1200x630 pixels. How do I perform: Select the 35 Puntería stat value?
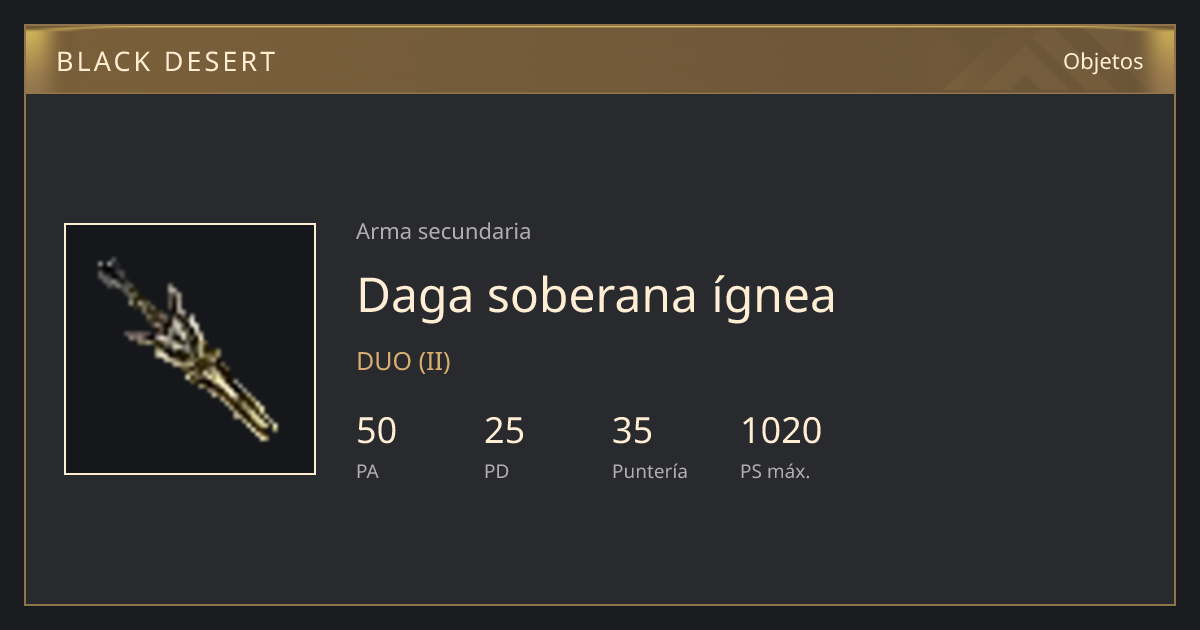(x=632, y=431)
